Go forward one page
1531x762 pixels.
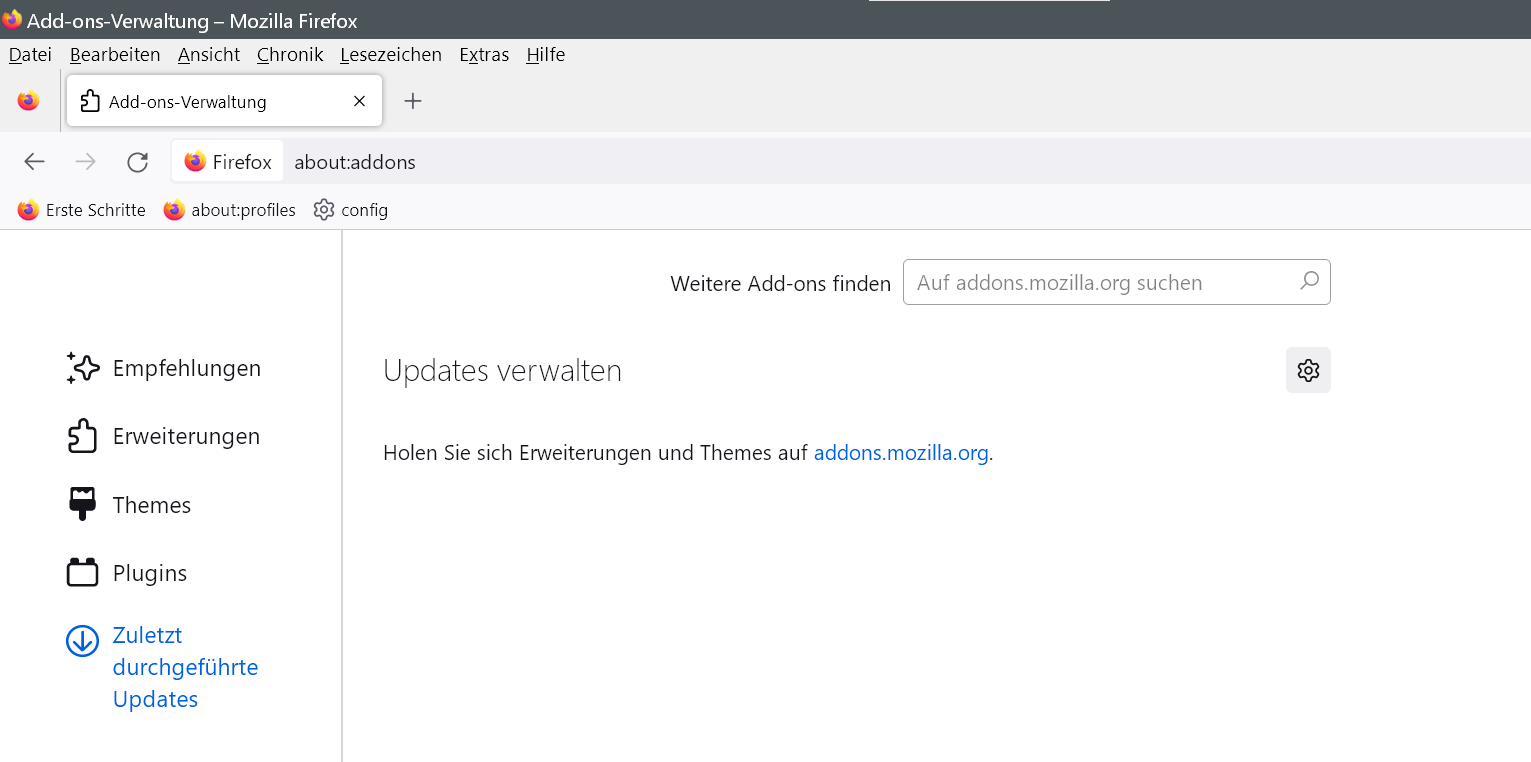click(x=86, y=162)
